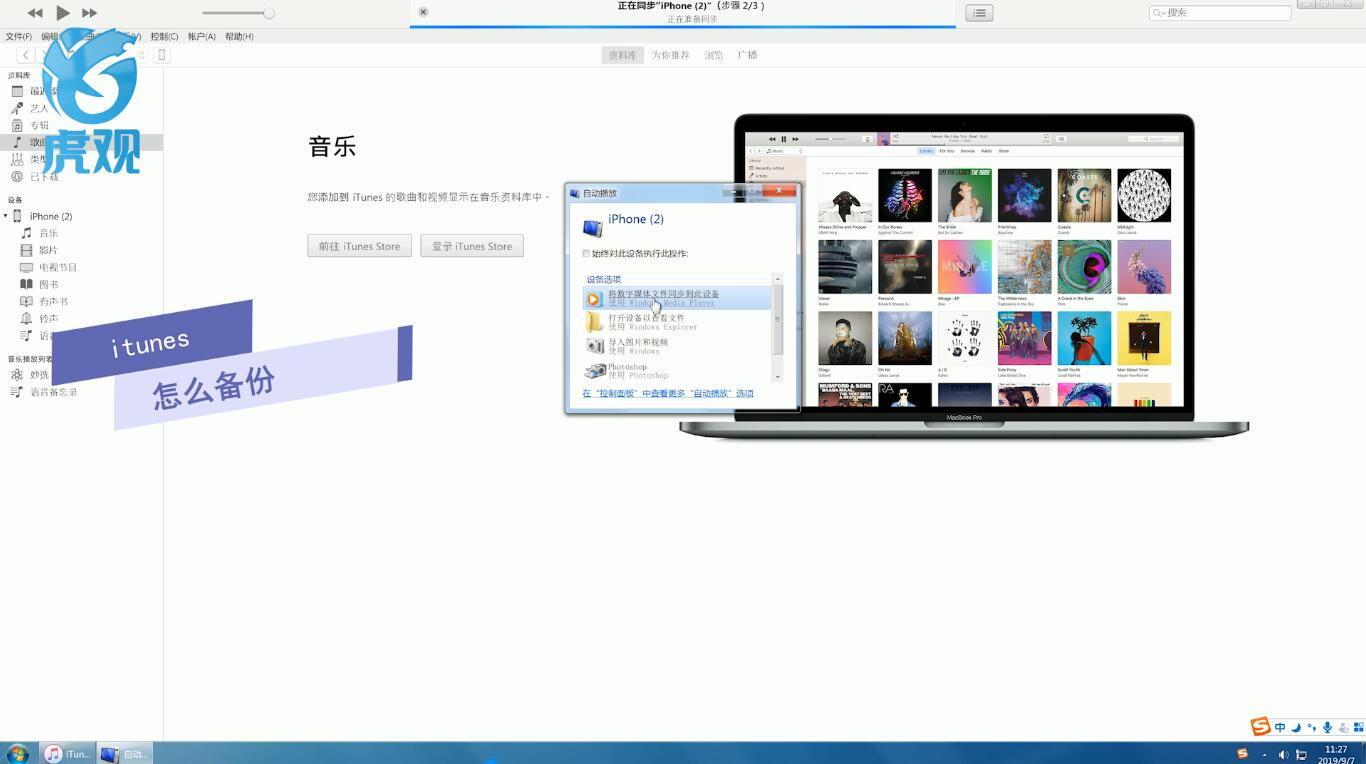
Task: Switch to the 资料库 tab
Action: pyautogui.click(x=623, y=55)
